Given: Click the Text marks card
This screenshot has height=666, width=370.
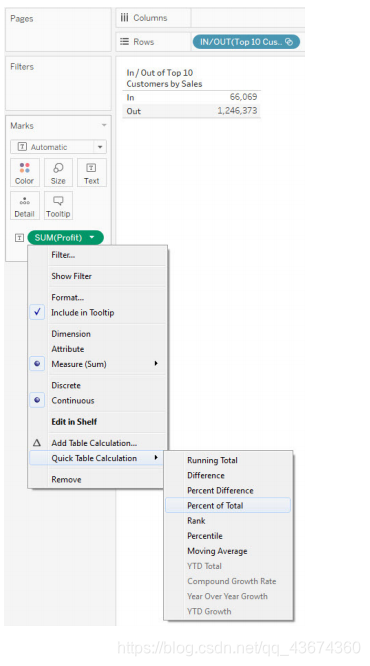Looking at the screenshot, I should (91, 172).
